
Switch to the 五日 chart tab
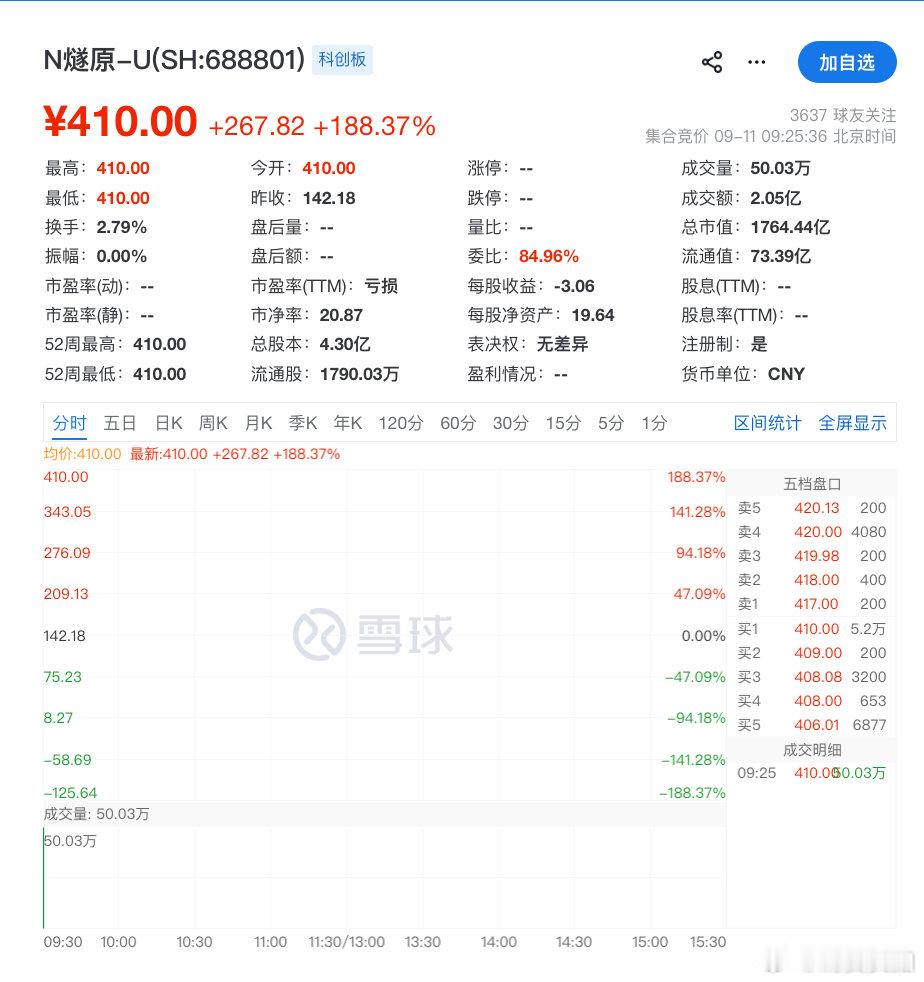coord(120,423)
